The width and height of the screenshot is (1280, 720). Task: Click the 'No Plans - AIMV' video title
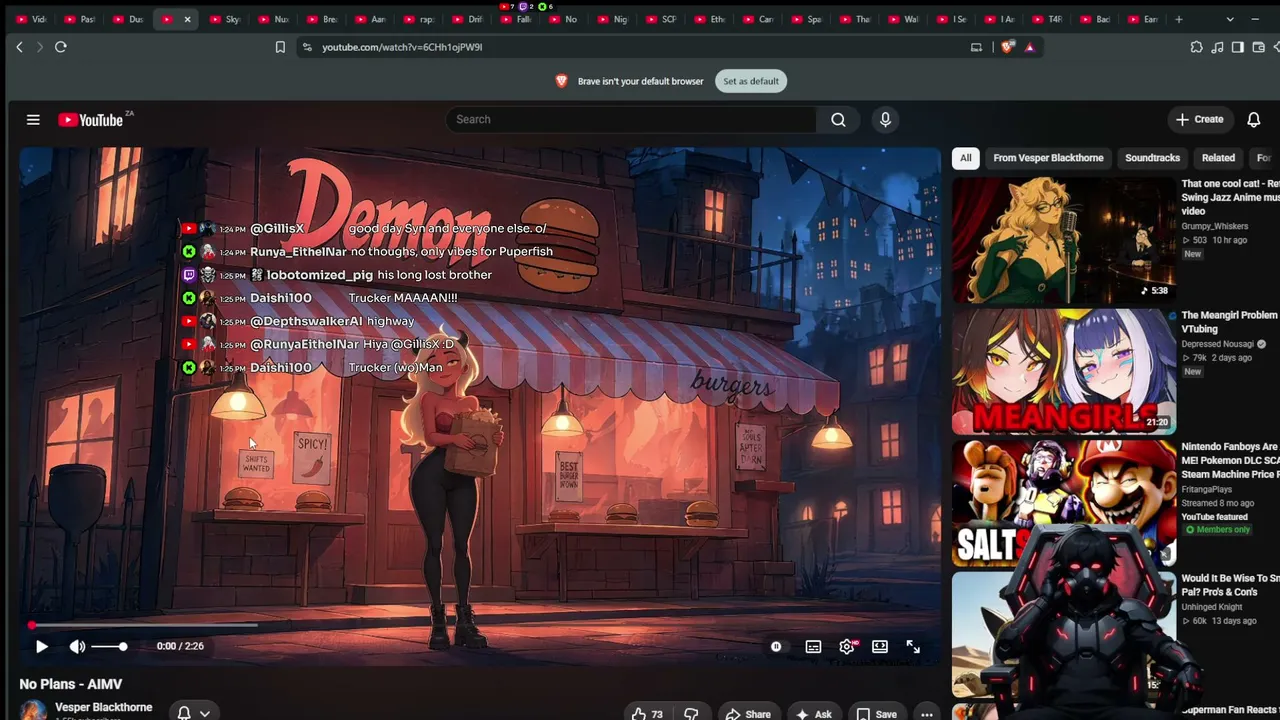(71, 684)
